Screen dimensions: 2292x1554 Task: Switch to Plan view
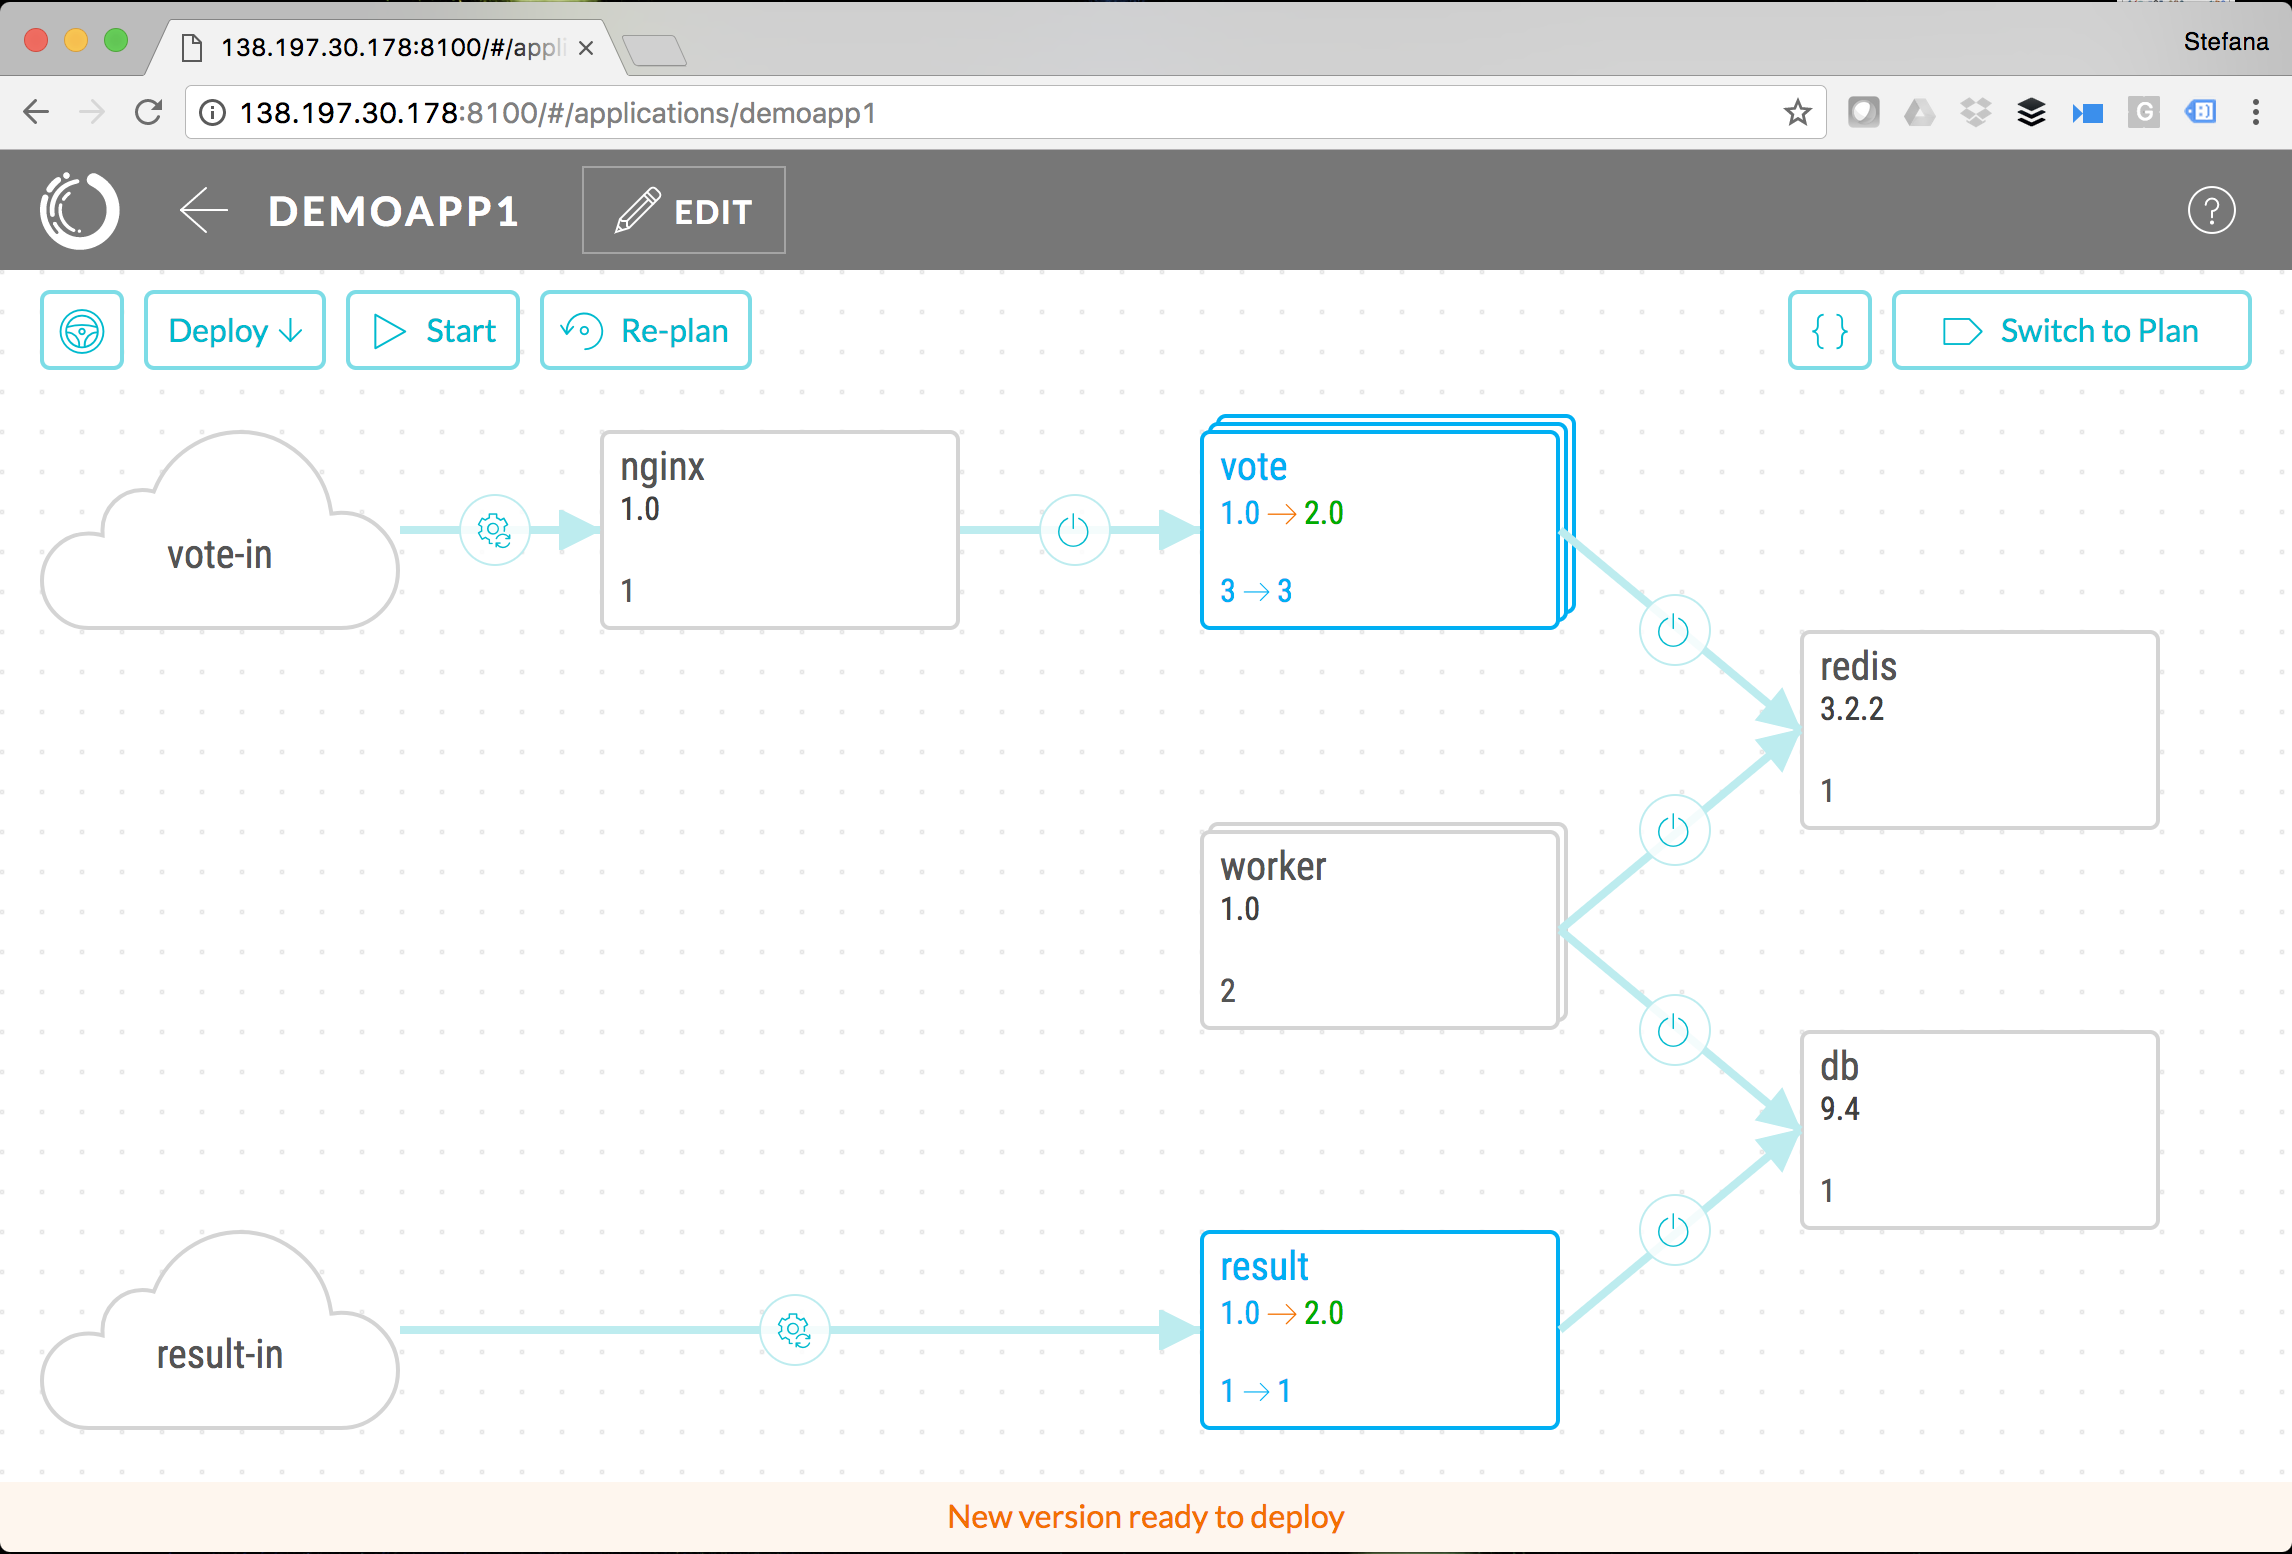tap(2070, 331)
